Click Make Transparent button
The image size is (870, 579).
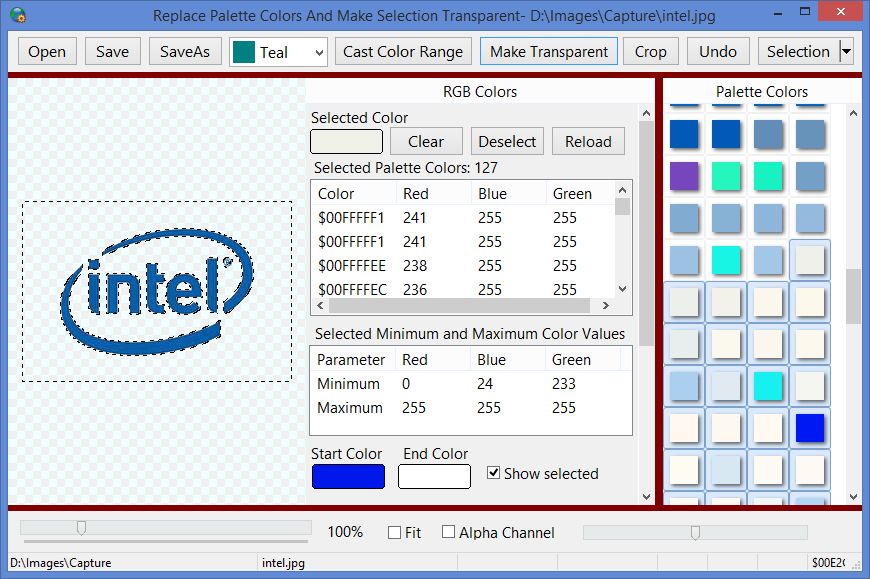[x=549, y=52]
